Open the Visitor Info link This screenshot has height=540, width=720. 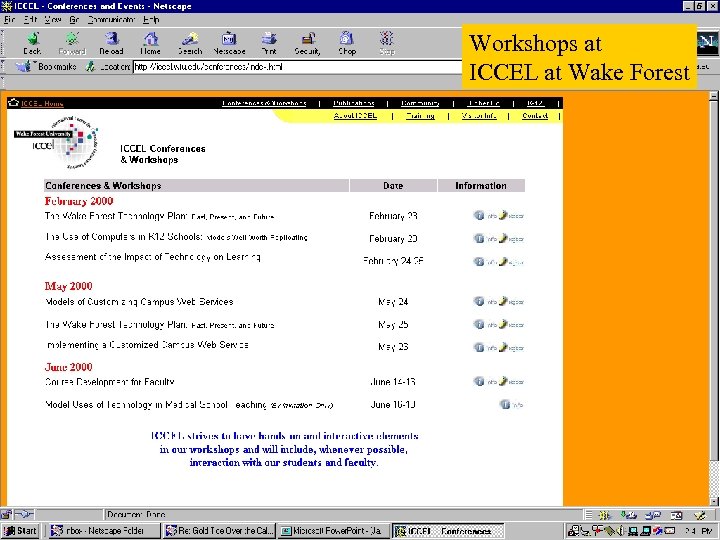pos(479,116)
